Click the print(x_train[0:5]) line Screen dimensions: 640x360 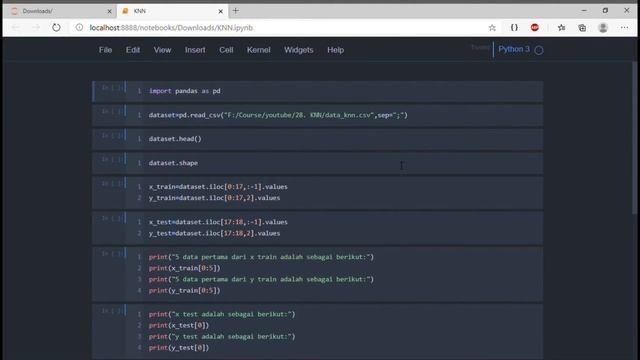(184, 268)
